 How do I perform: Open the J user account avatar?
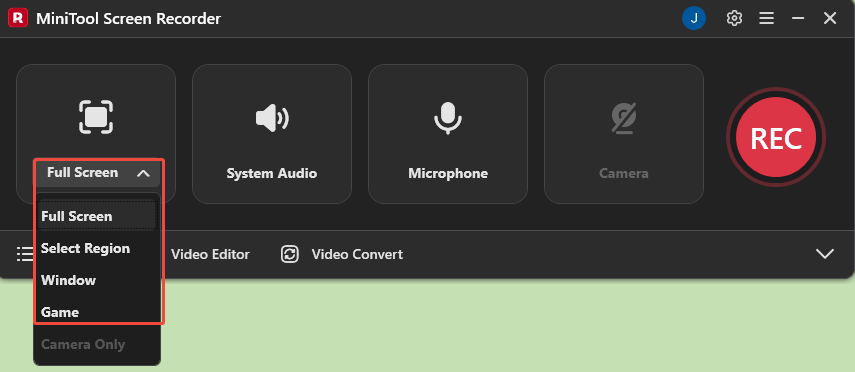coord(694,19)
